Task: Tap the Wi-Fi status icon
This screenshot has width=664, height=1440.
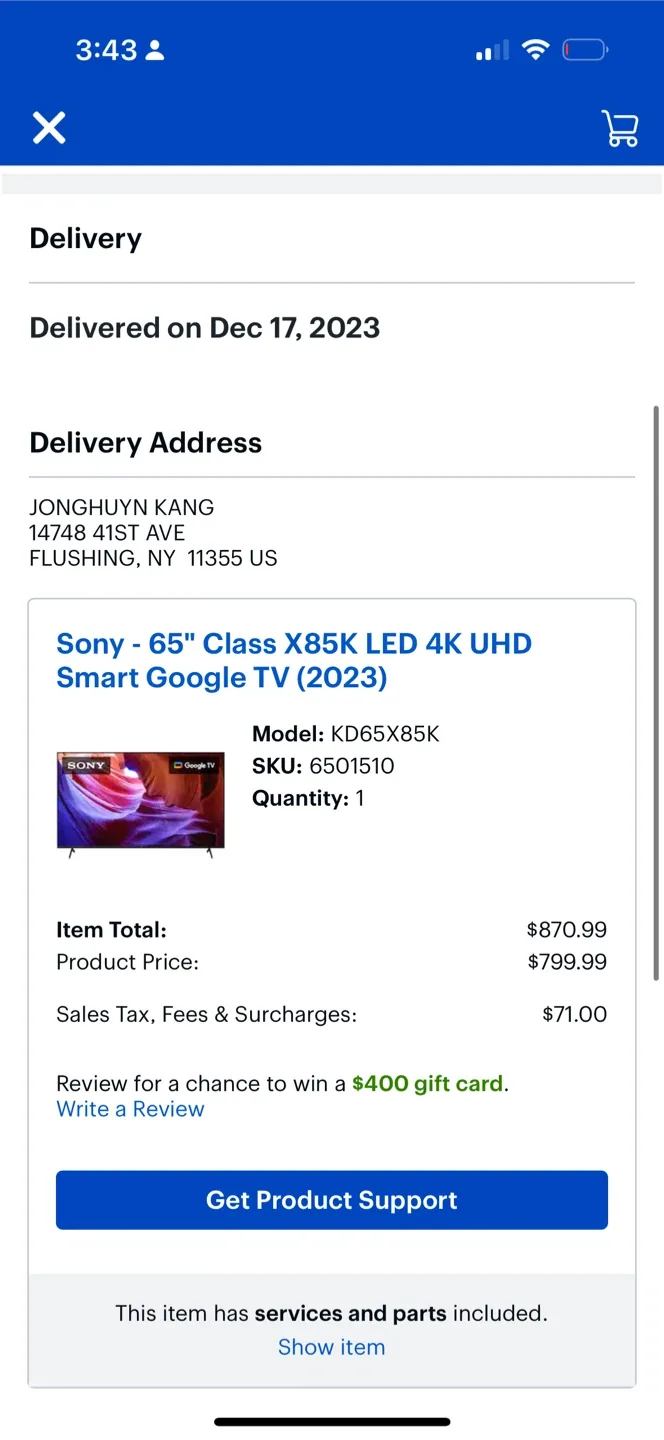Action: click(536, 49)
